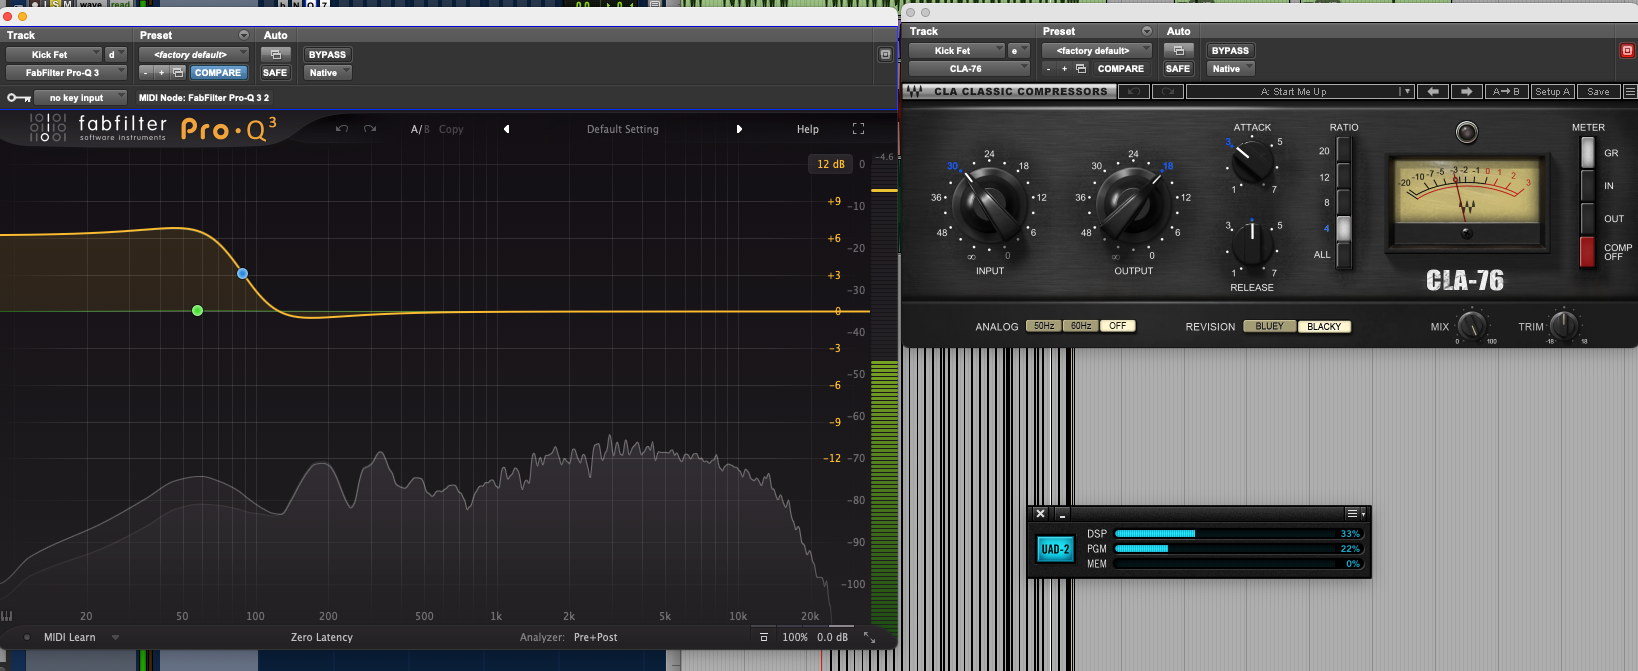Load next Waves preset with right arrow
Viewport: 1638px width, 671px height.
tap(1467, 91)
